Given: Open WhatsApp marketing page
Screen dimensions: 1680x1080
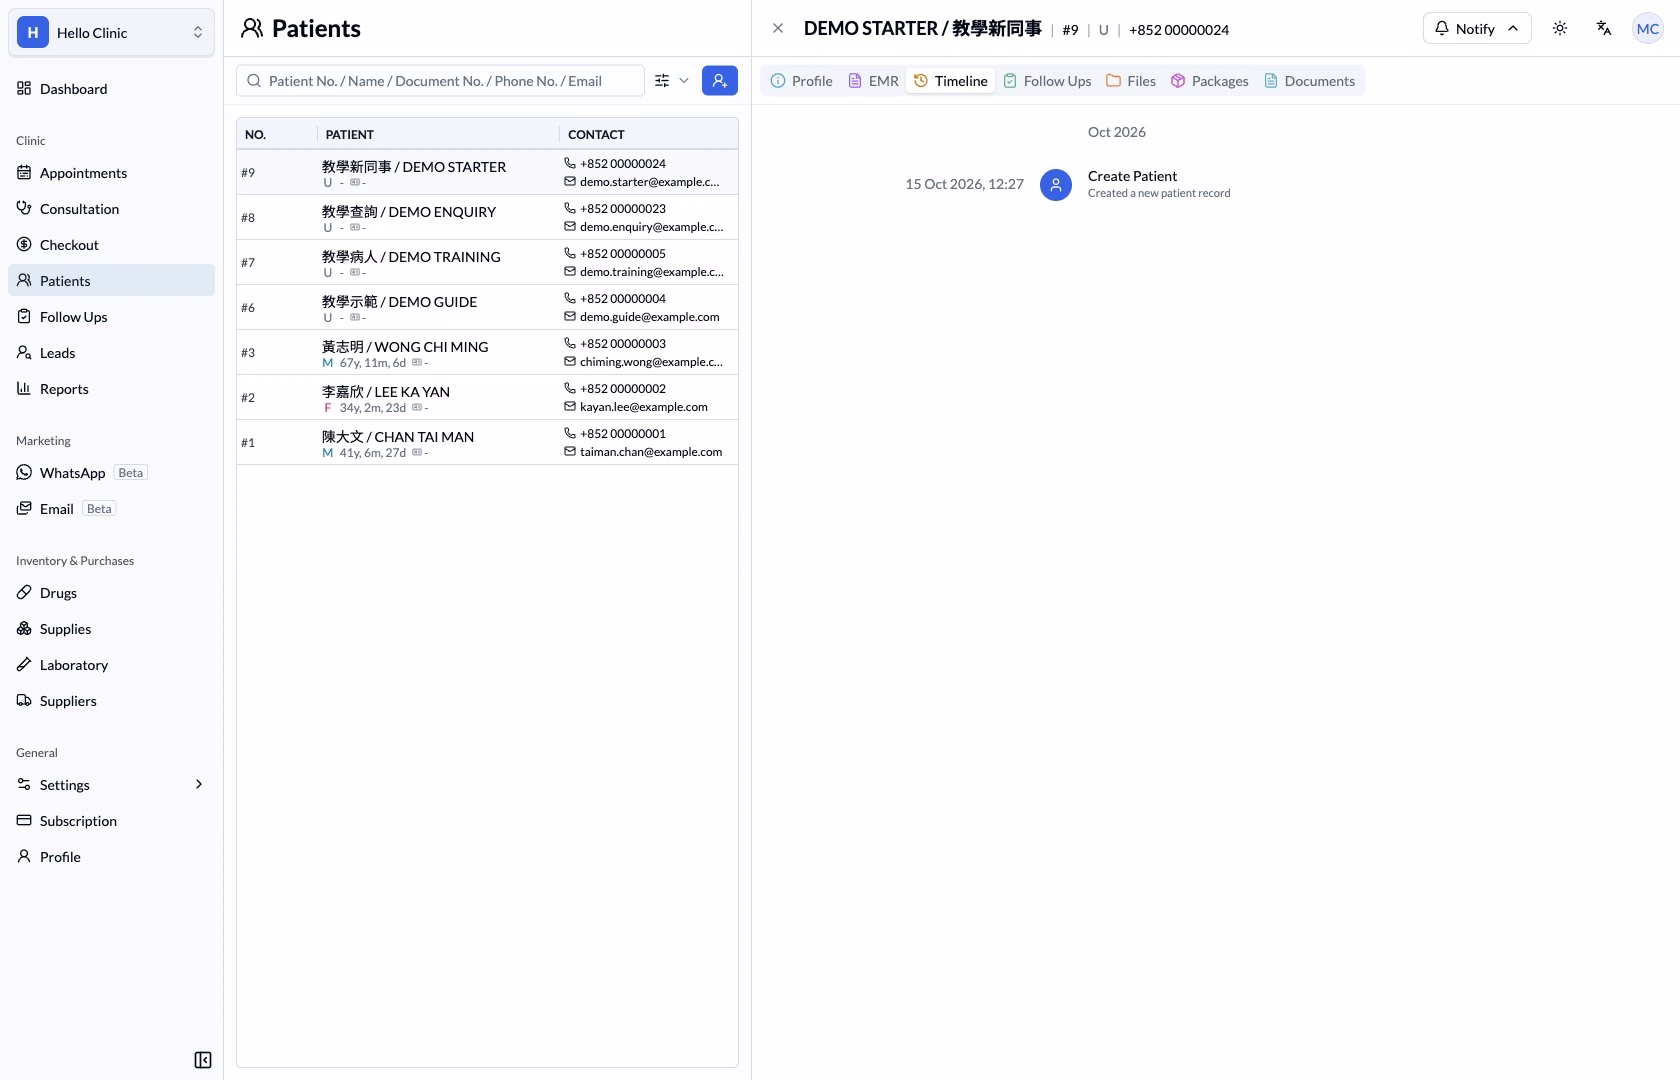Looking at the screenshot, I should click(x=111, y=473).
